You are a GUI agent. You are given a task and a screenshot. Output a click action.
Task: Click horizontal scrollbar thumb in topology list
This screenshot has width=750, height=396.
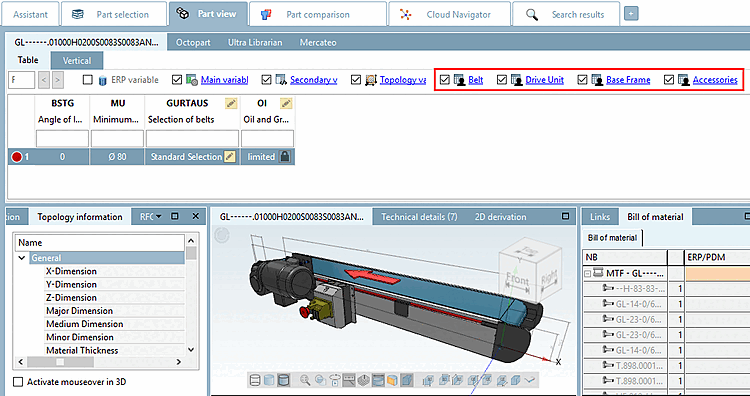pos(60,362)
